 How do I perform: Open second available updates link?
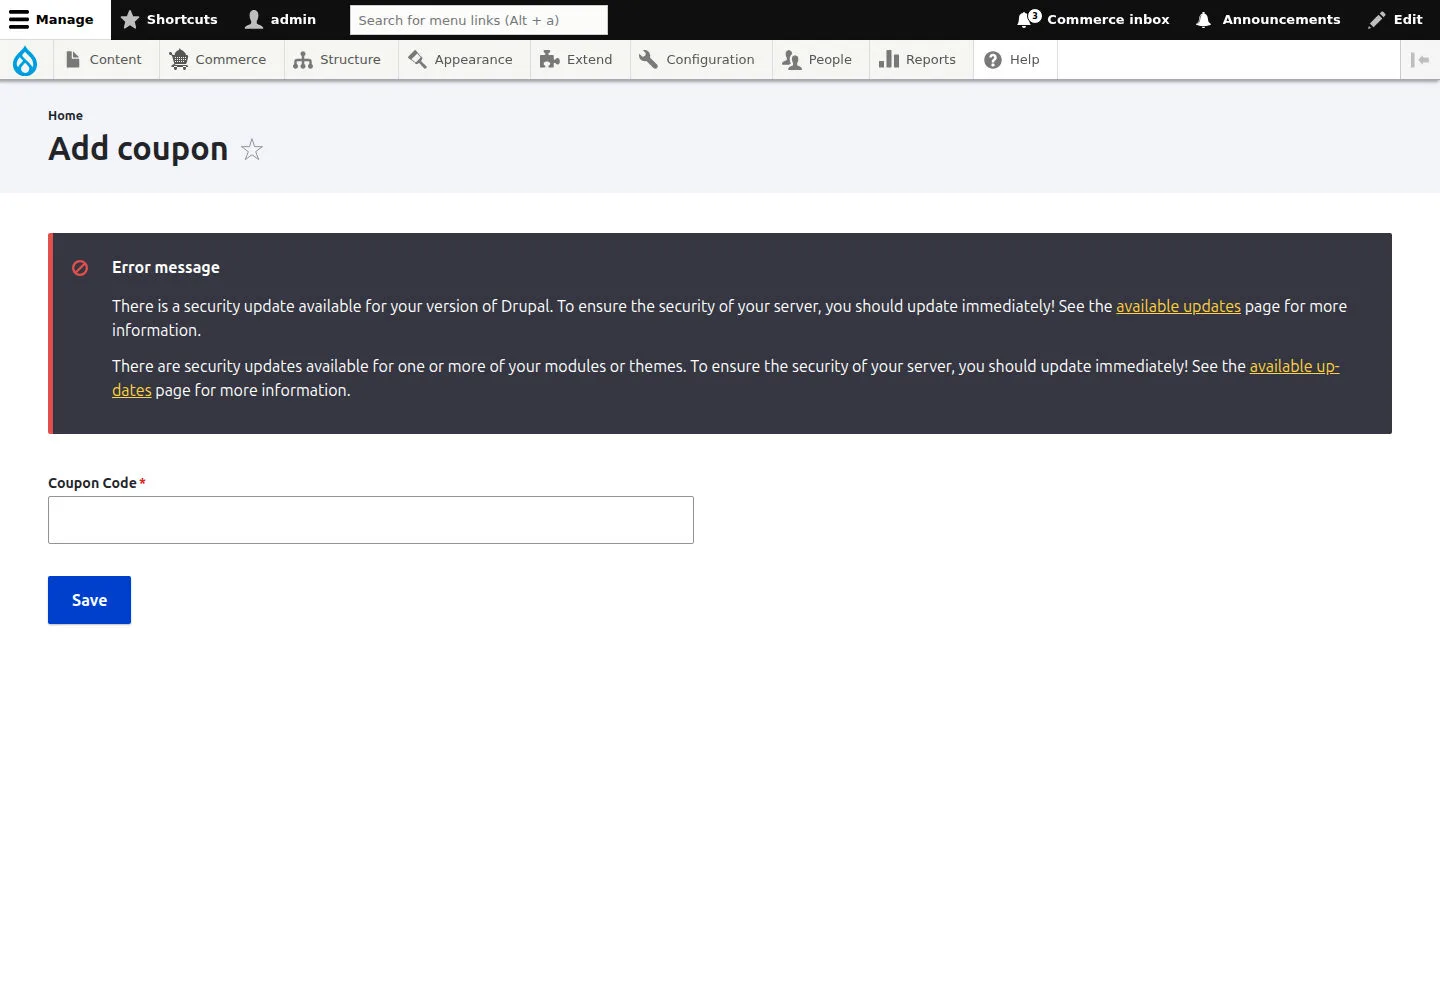(x=1294, y=366)
